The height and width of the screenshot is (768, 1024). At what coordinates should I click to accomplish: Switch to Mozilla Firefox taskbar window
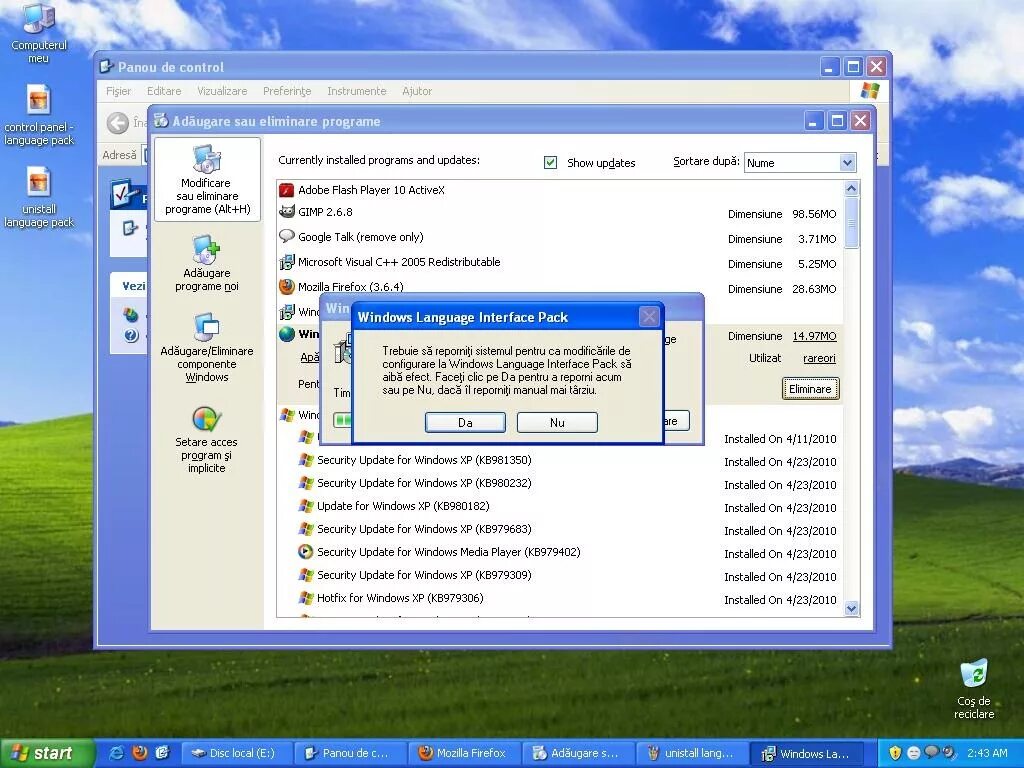[x=465, y=753]
